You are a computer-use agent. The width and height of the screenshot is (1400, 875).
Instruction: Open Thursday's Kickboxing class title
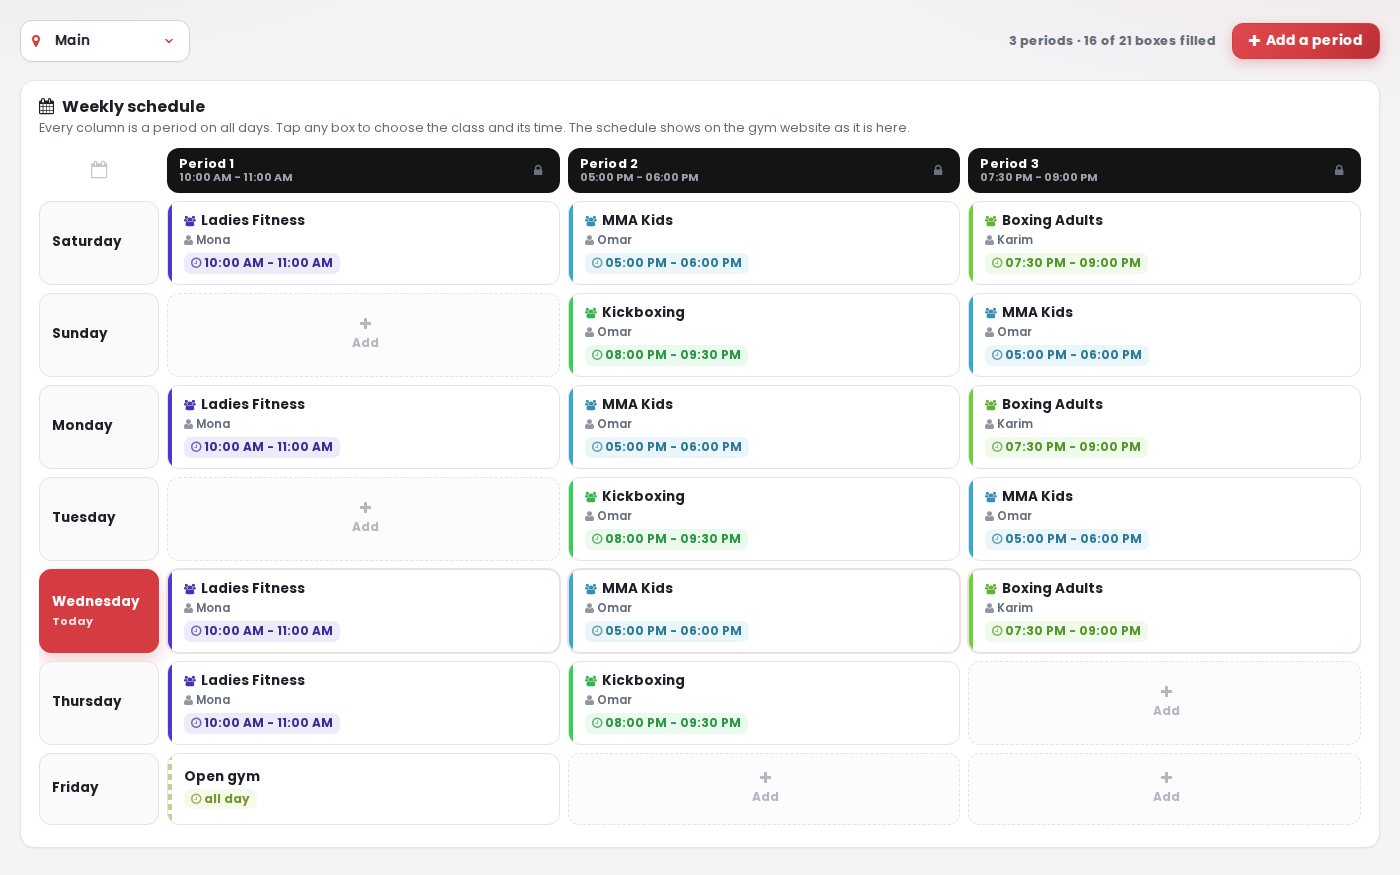pyautogui.click(x=643, y=680)
